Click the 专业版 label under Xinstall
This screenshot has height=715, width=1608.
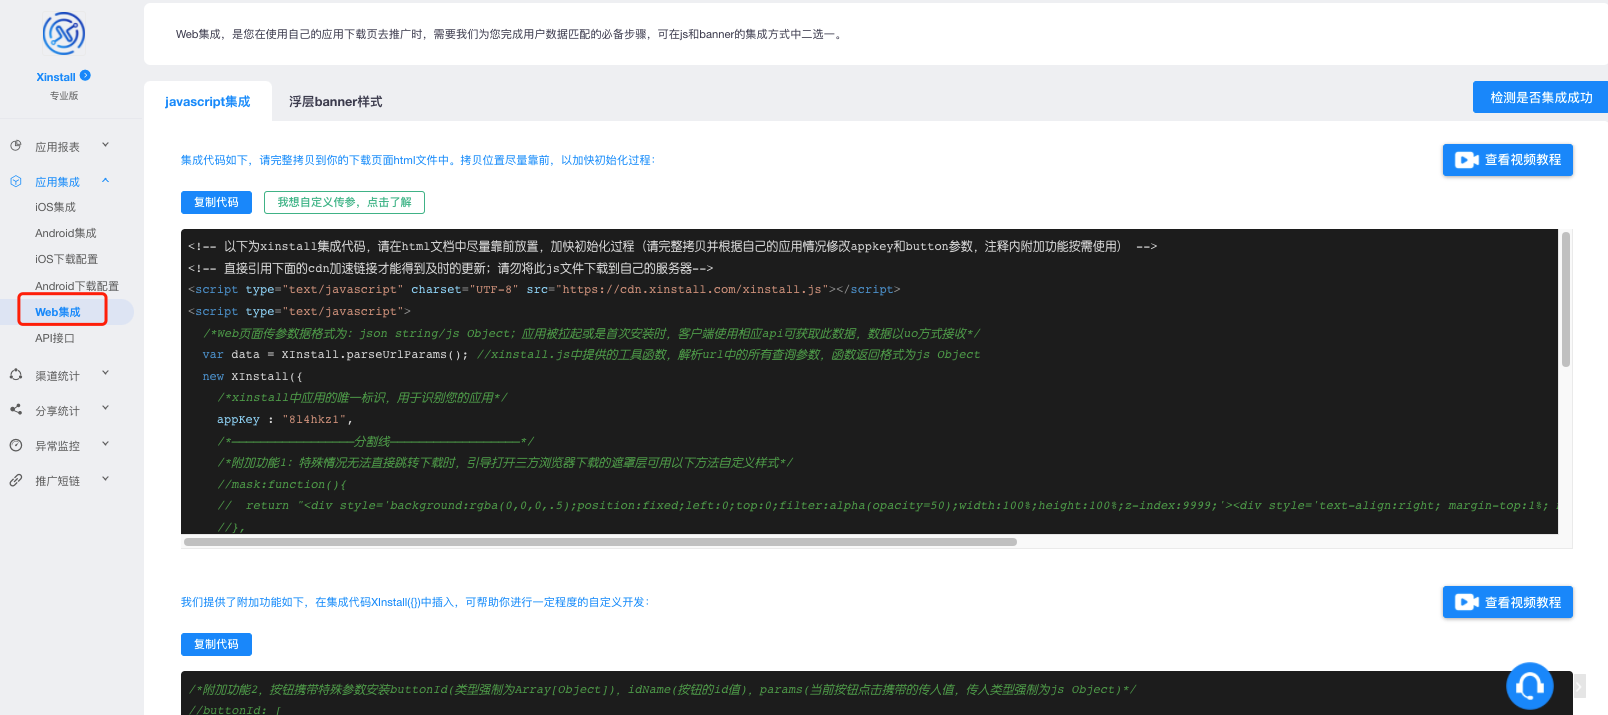[x=64, y=96]
